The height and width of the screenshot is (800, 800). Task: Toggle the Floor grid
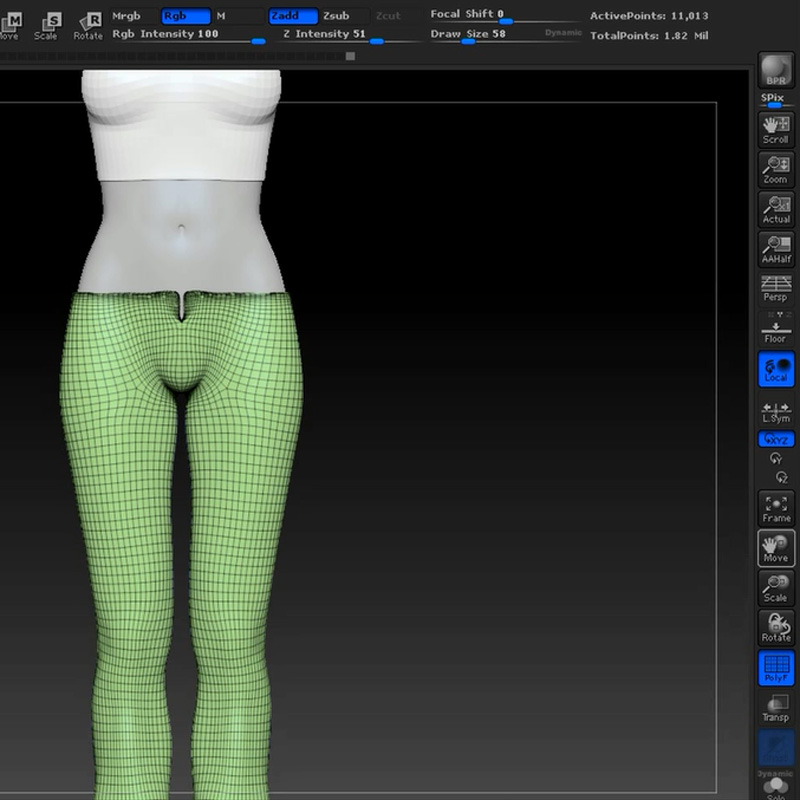pos(776,329)
